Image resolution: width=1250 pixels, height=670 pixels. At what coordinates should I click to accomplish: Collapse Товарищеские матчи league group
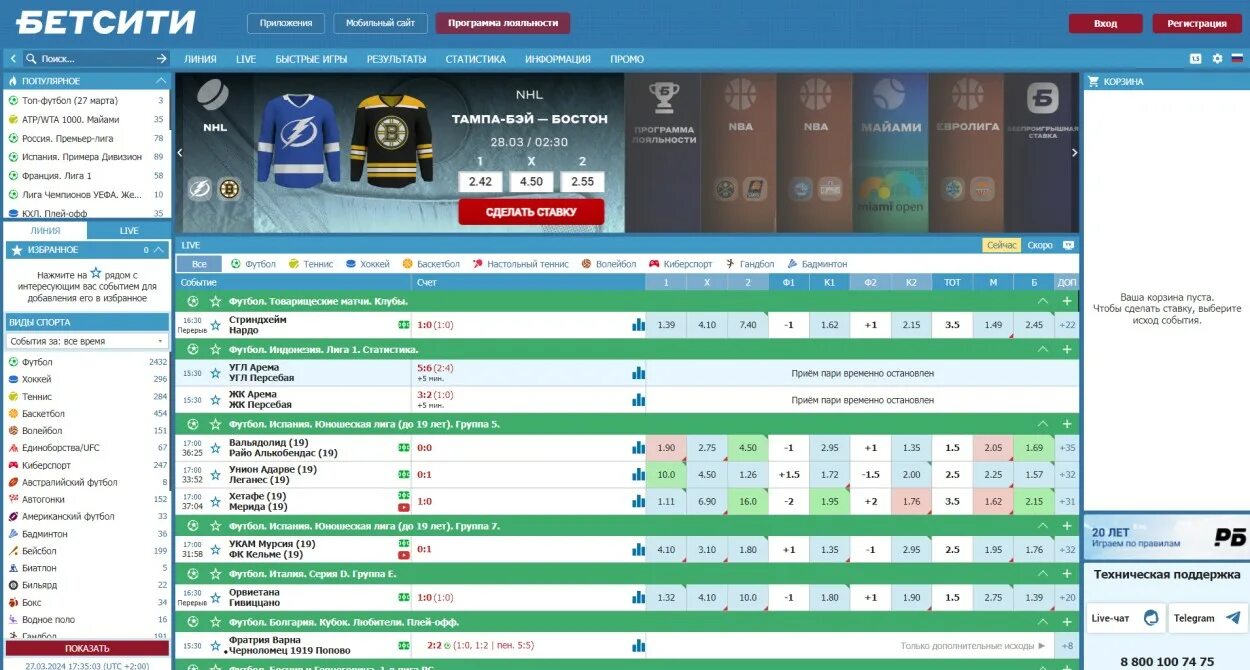coord(1043,301)
